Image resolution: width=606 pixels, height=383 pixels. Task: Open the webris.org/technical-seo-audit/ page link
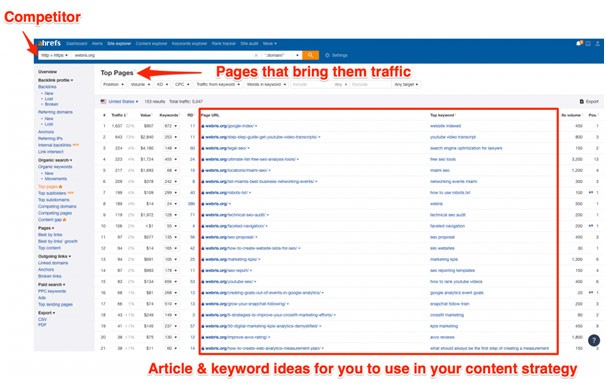click(235, 215)
